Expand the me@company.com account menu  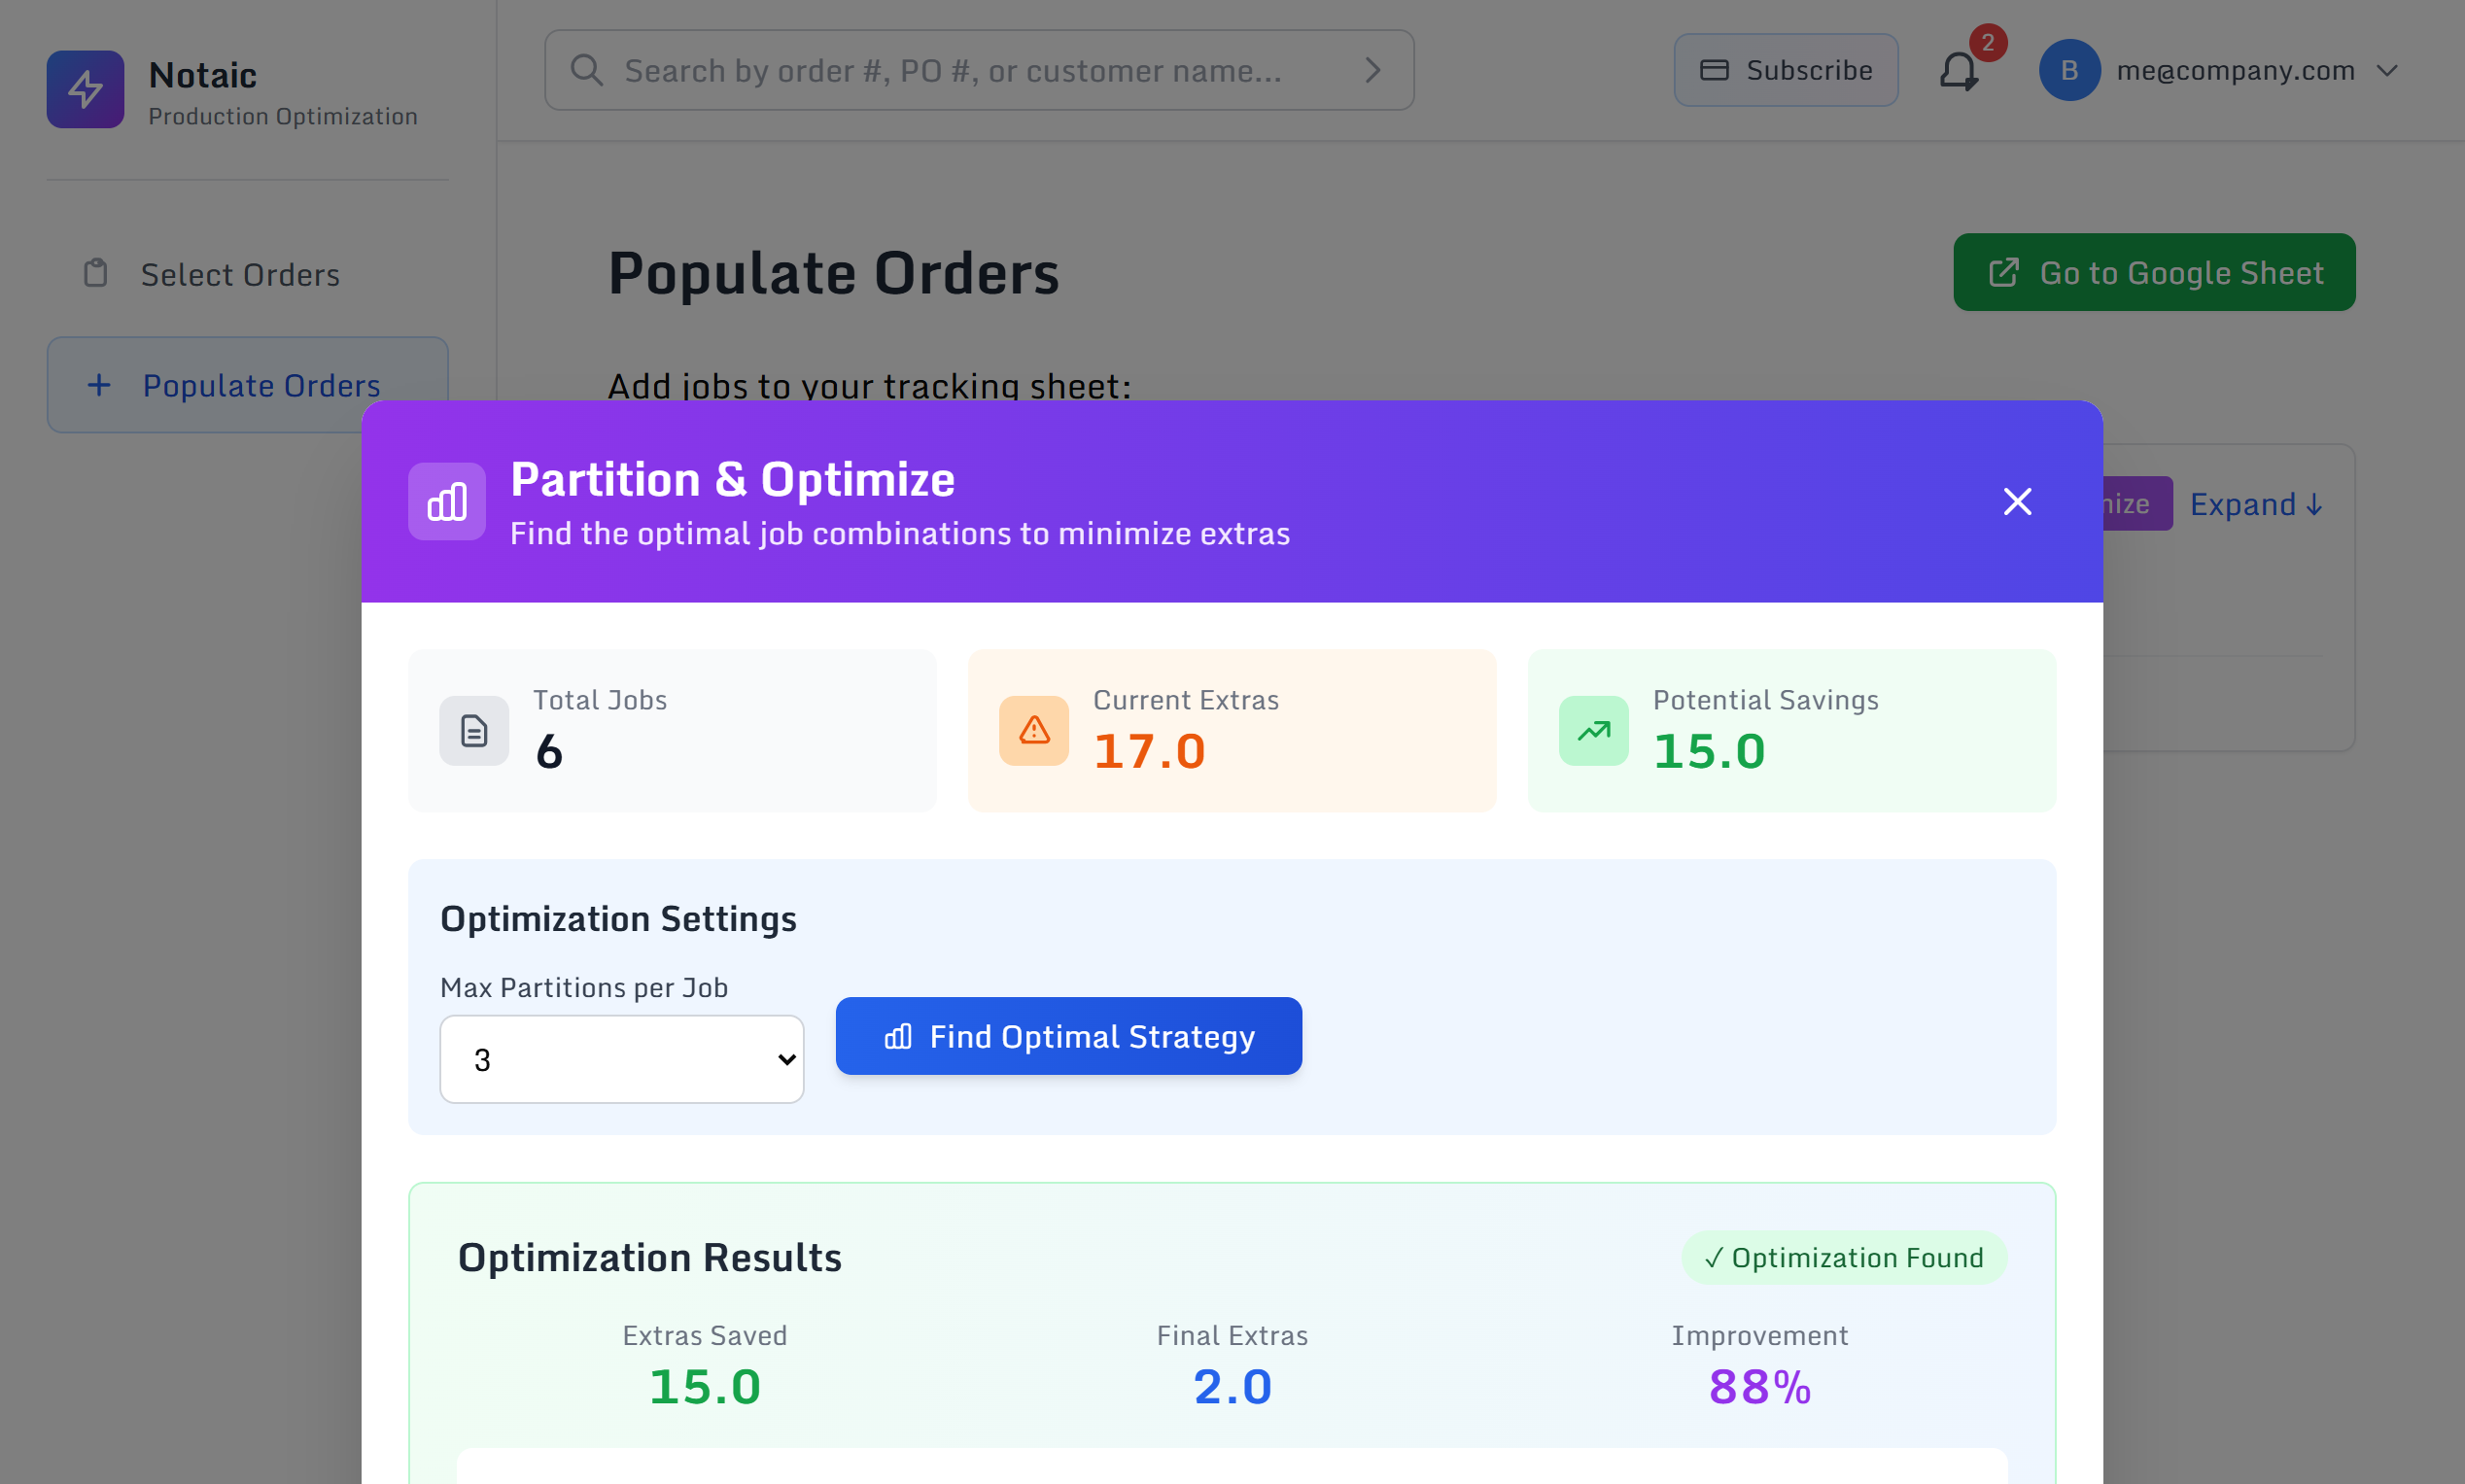(2387, 70)
